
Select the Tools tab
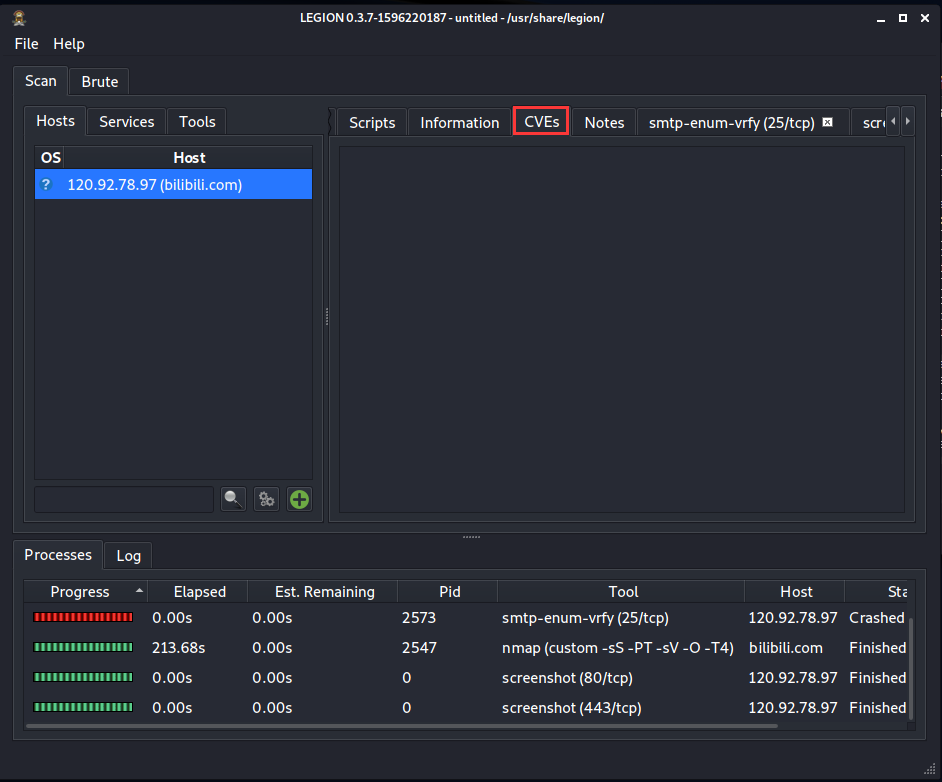coord(197,122)
